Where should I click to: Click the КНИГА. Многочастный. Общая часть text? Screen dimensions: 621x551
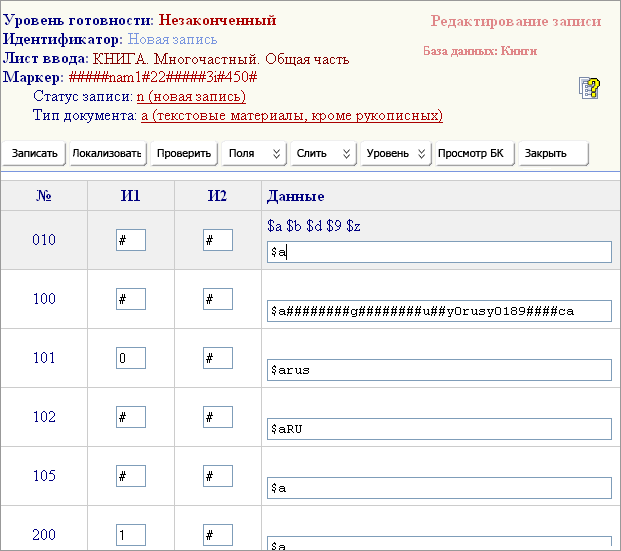tap(221, 59)
